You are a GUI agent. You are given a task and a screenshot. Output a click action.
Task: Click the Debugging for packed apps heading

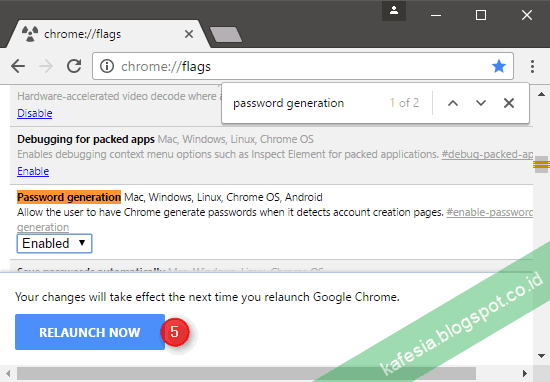click(x=86, y=139)
